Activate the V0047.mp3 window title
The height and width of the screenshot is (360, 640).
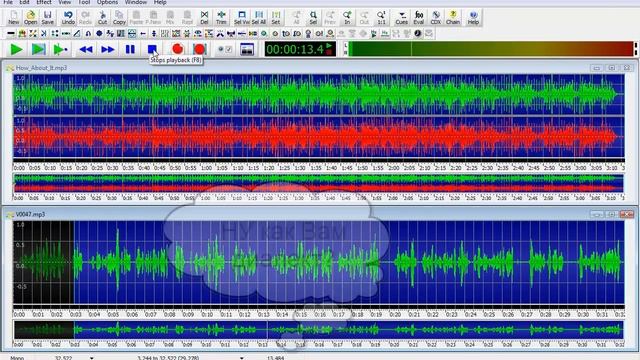click(30, 214)
